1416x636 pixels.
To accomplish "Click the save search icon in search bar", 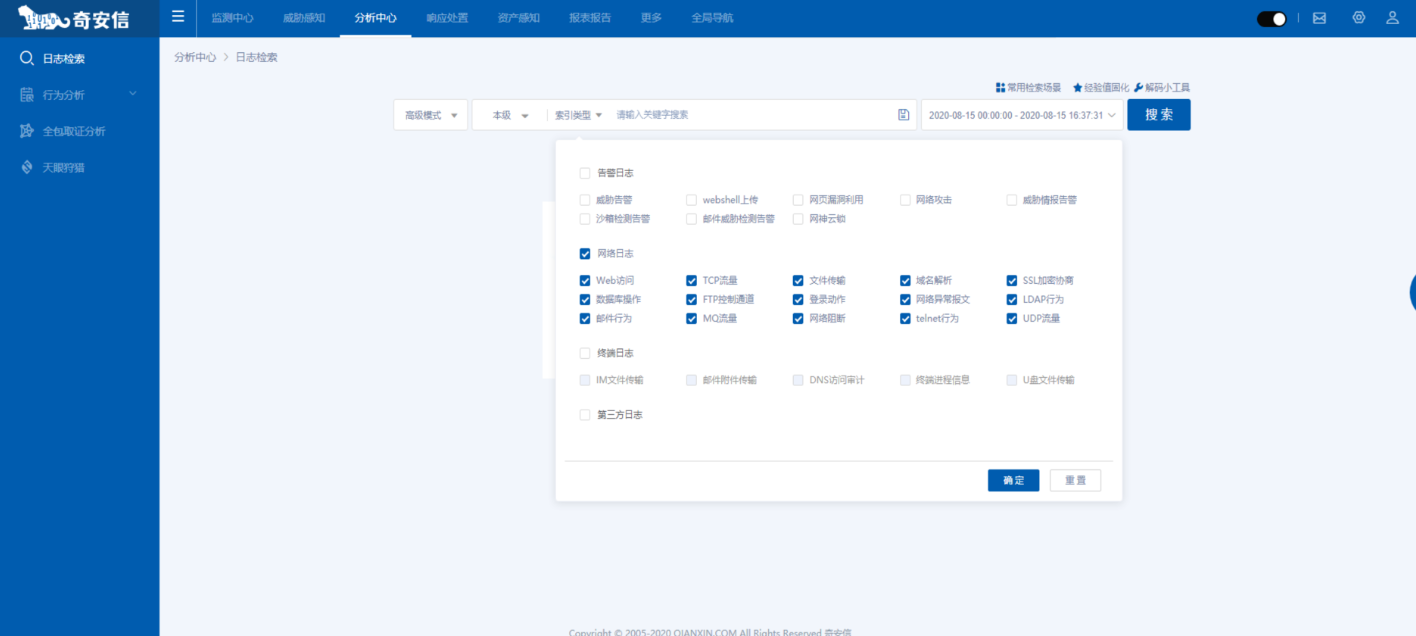I will click(904, 115).
